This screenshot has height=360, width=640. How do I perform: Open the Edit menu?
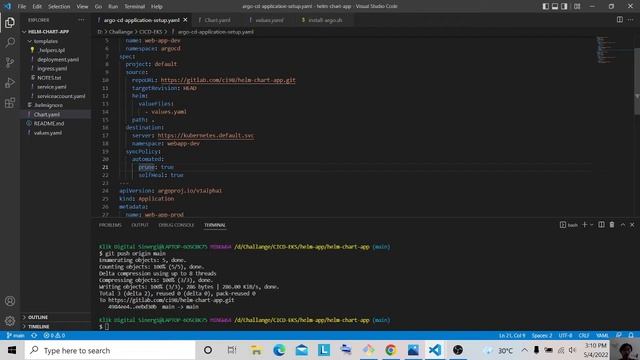pos(37,6)
